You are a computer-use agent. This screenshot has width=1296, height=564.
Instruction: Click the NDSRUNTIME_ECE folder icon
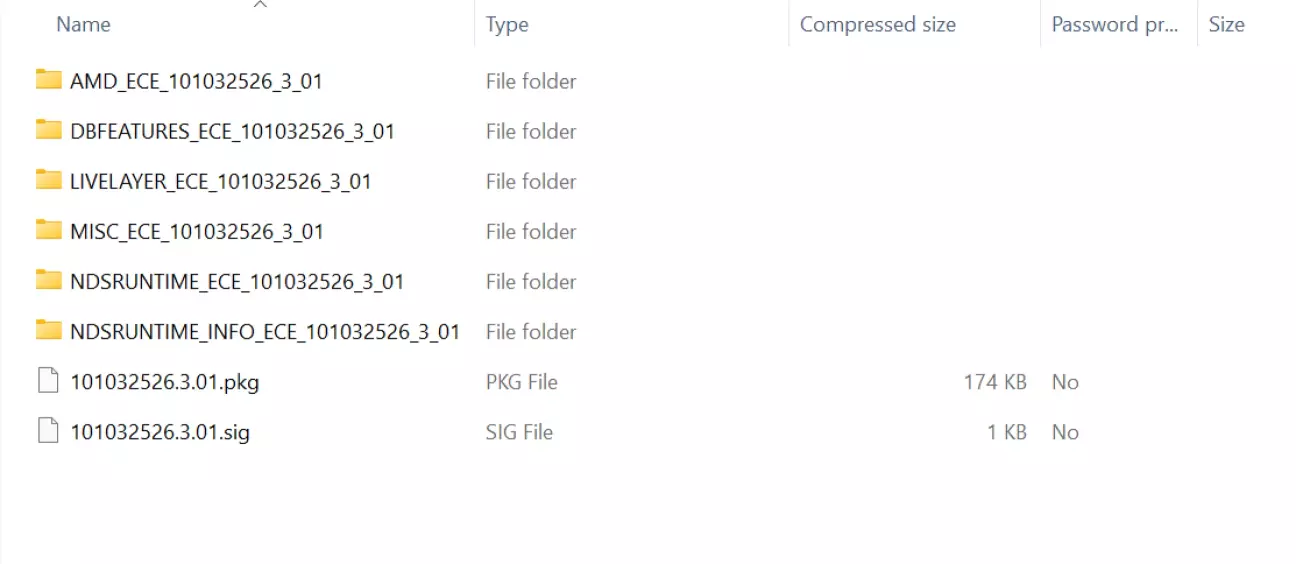48,280
